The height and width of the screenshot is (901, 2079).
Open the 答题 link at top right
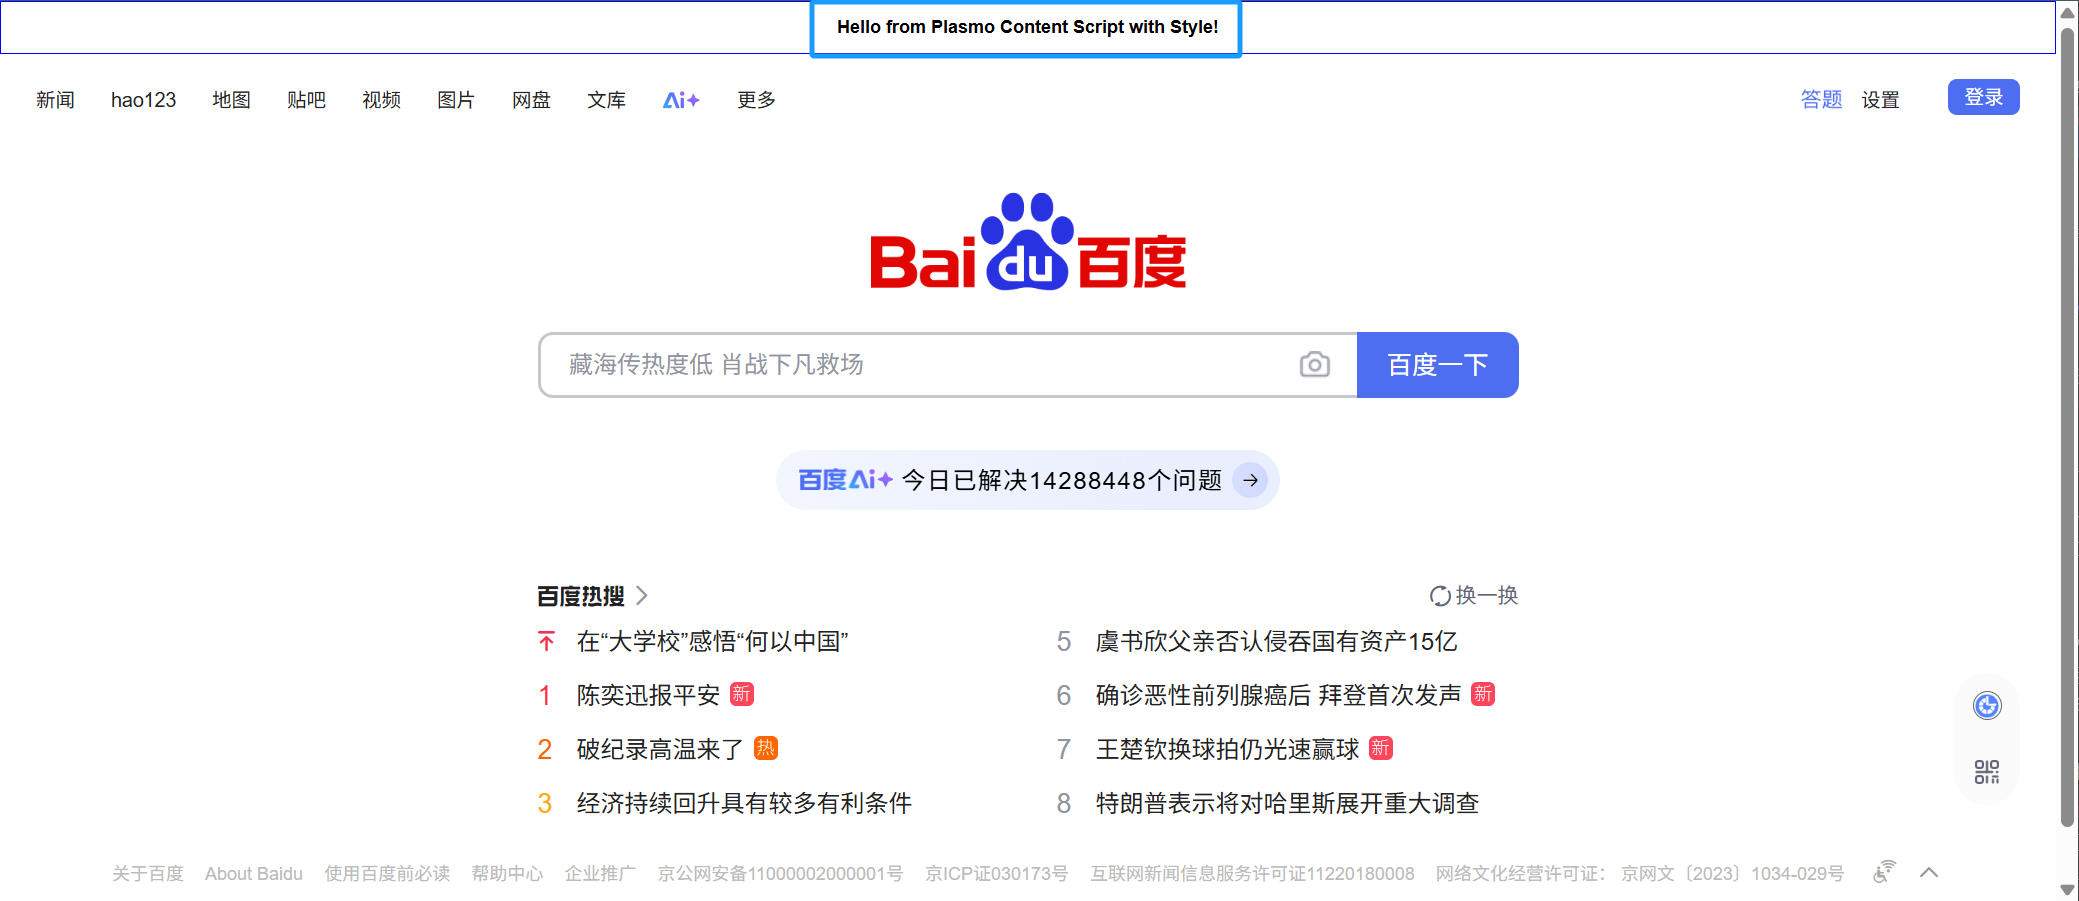[x=1821, y=100]
